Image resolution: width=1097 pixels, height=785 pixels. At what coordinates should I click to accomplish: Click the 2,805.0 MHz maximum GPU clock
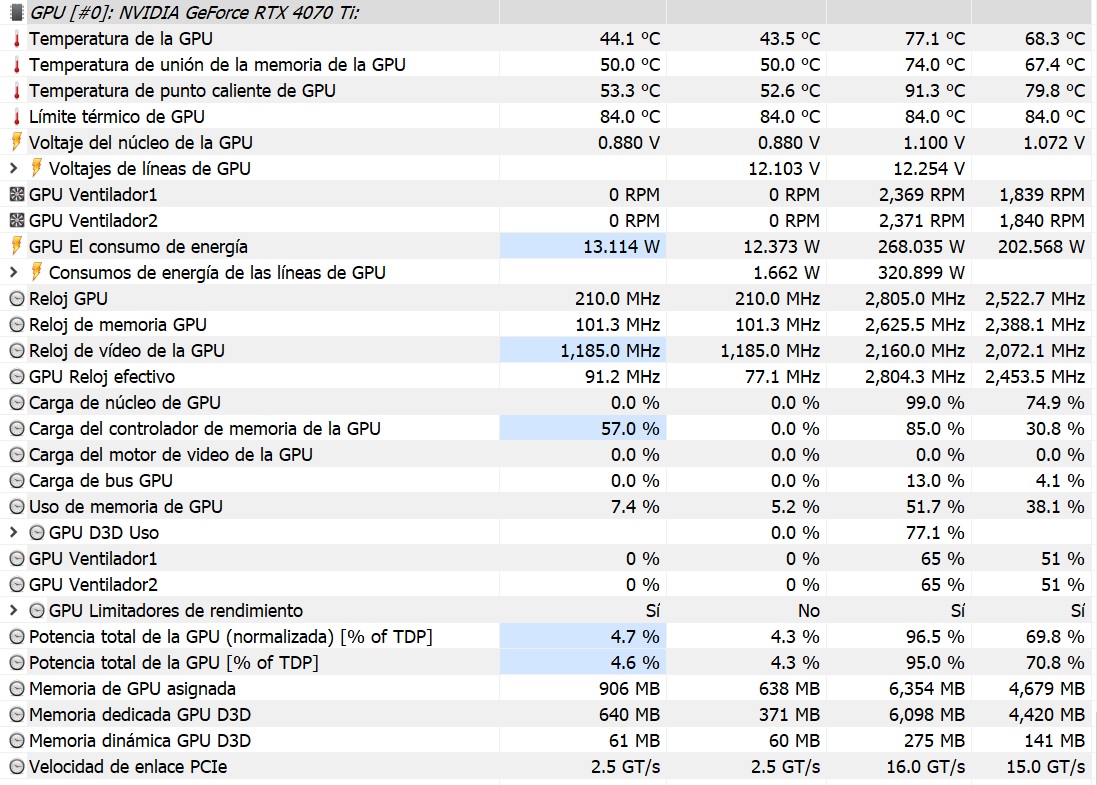pos(915,299)
